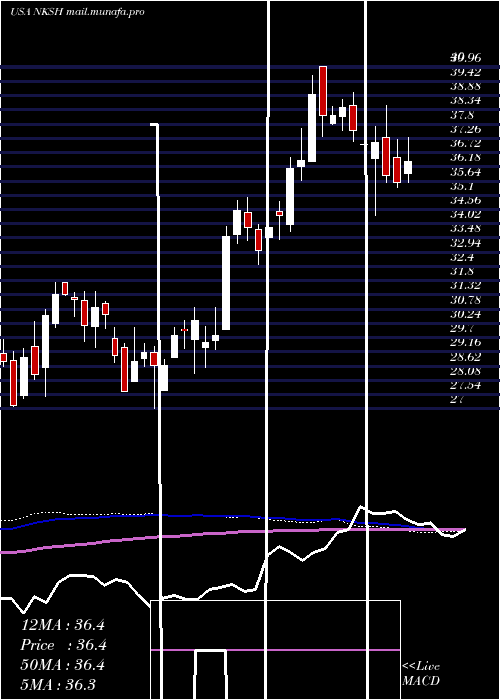Screen dimensions: 500x700
Task: Click the 12MA : 36.4 readout
Action: tap(63, 625)
